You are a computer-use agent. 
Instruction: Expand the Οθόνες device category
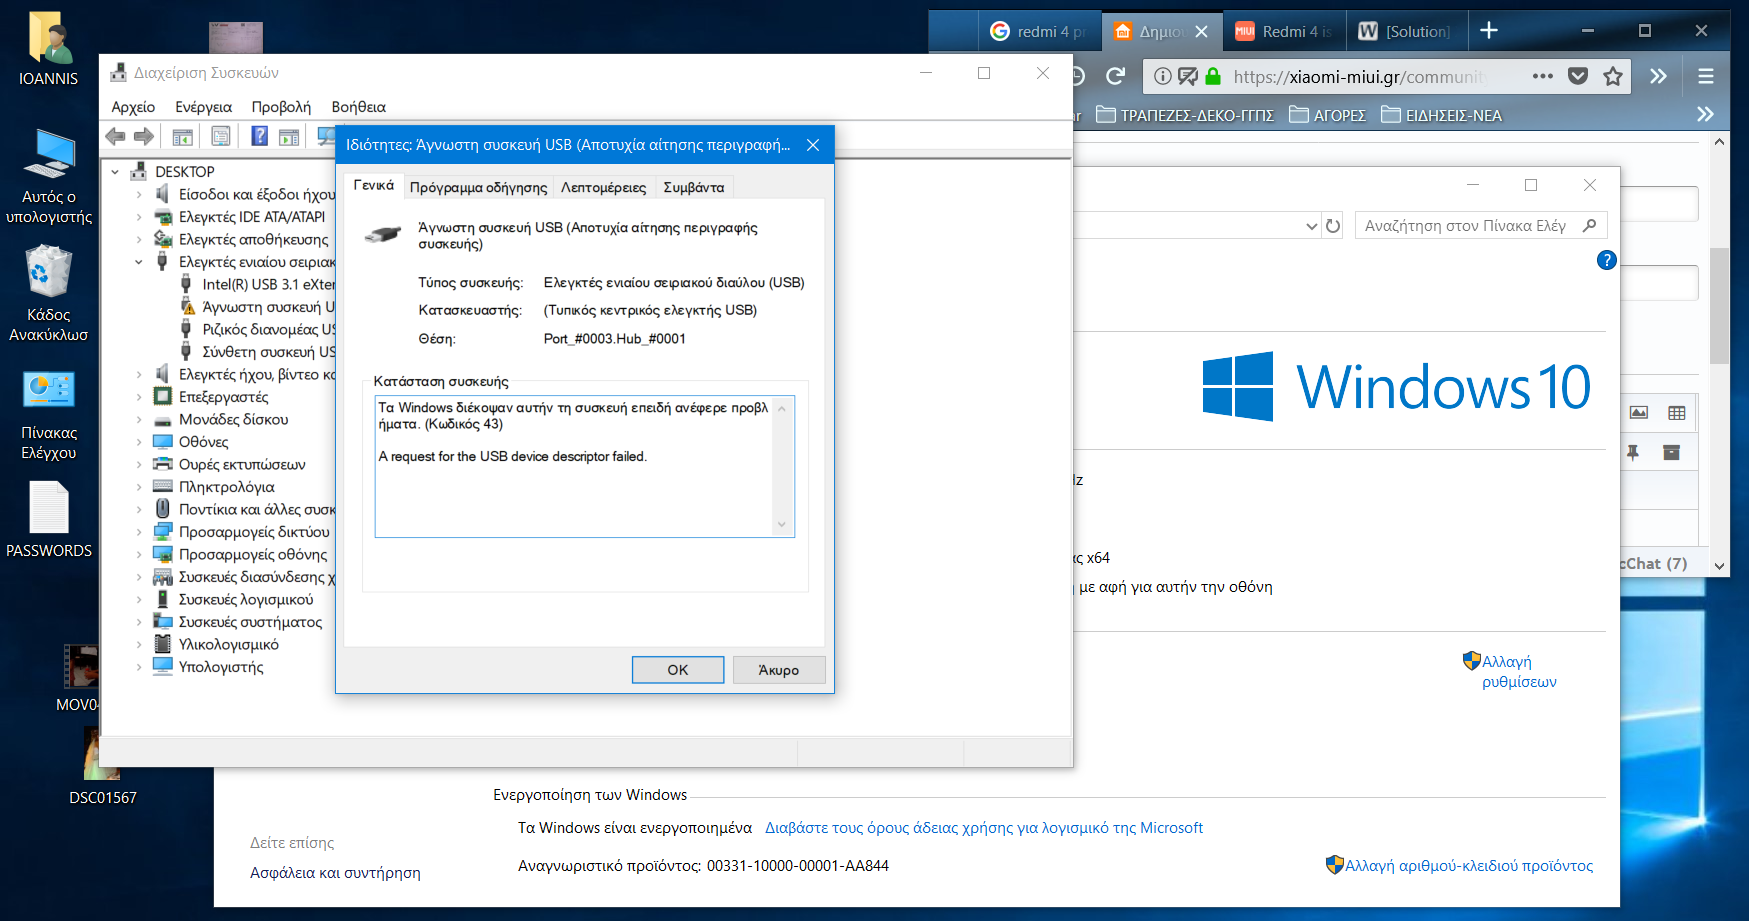[139, 442]
